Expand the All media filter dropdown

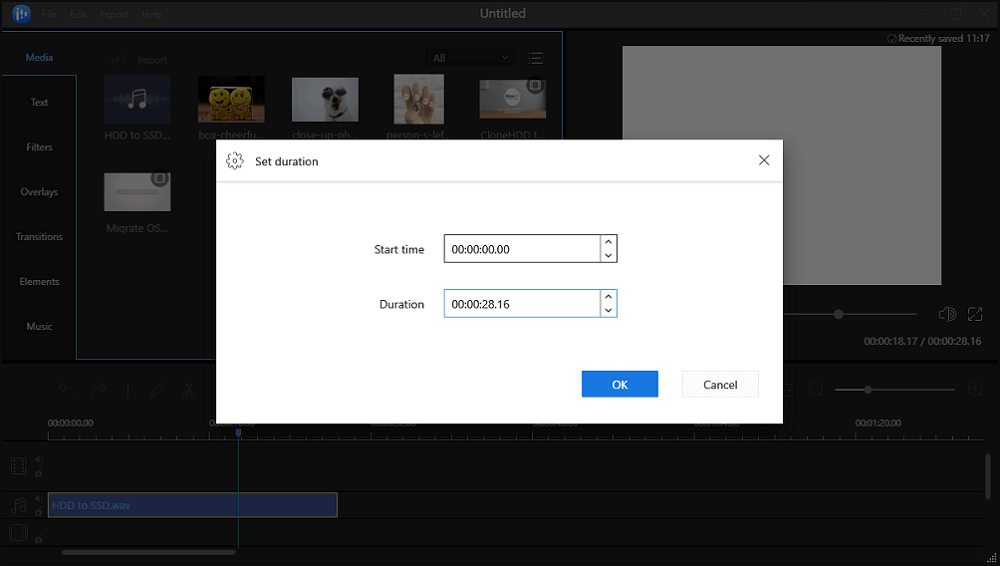(x=470, y=58)
